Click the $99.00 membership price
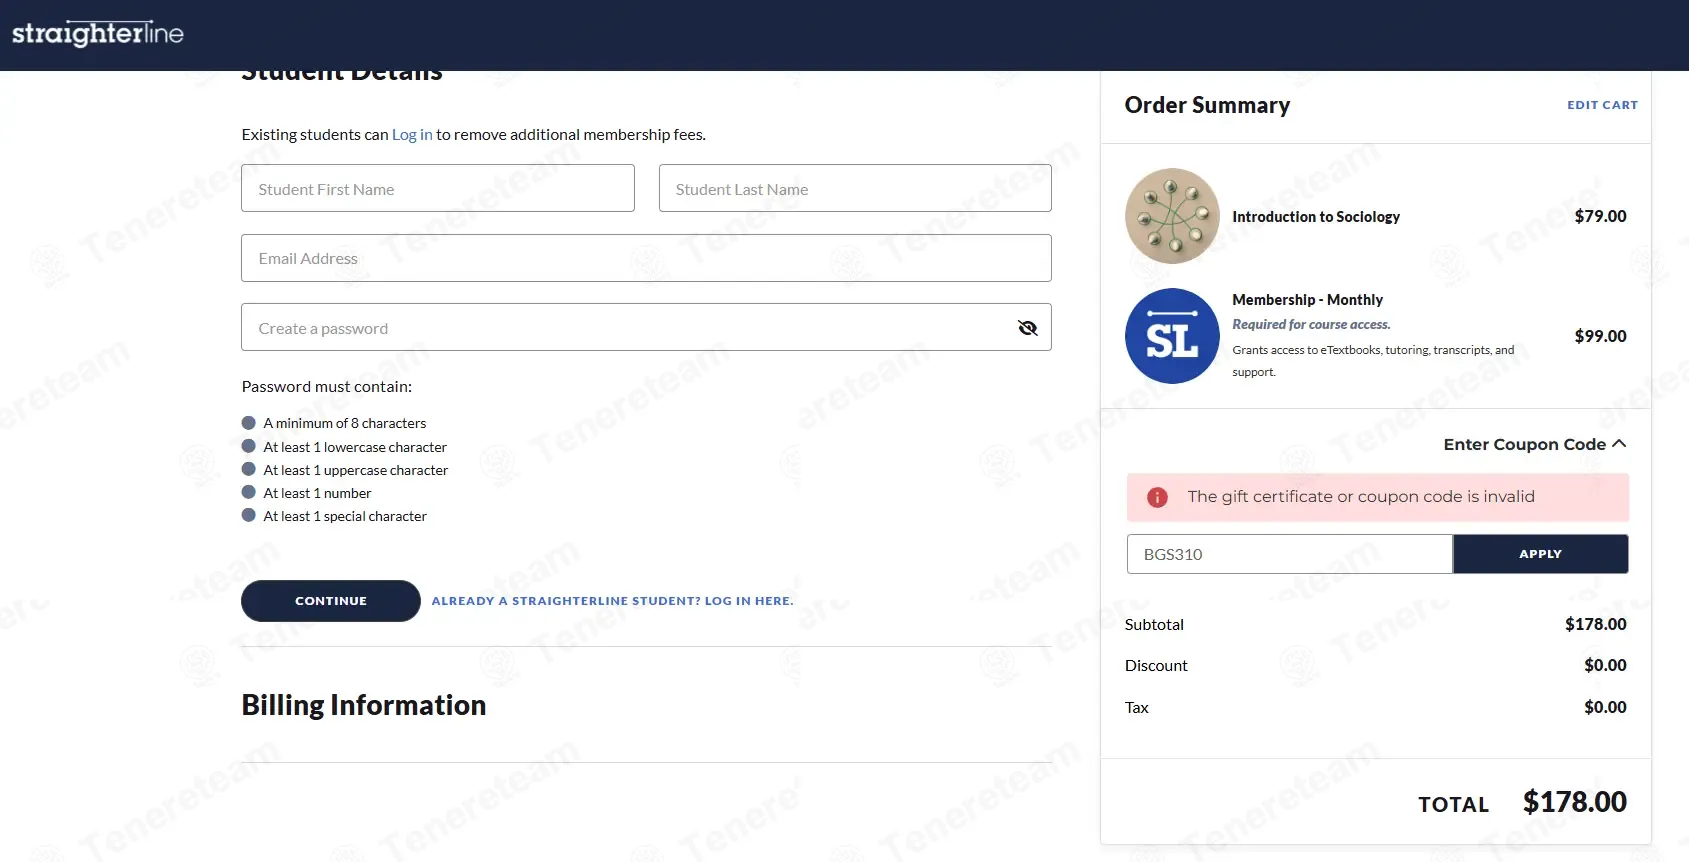1689x862 pixels. point(1600,336)
